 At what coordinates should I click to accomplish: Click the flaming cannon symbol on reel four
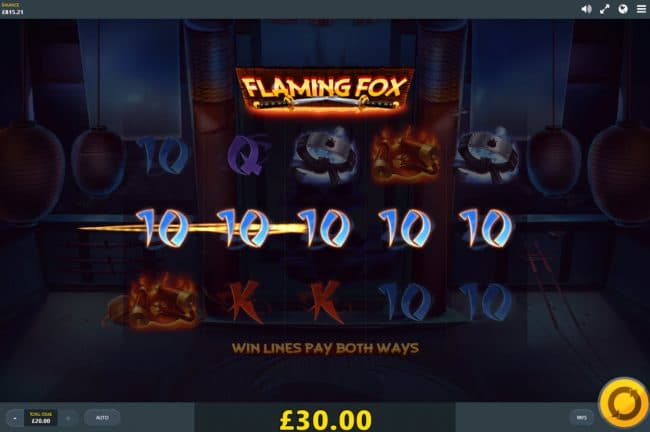pyautogui.click(x=405, y=155)
